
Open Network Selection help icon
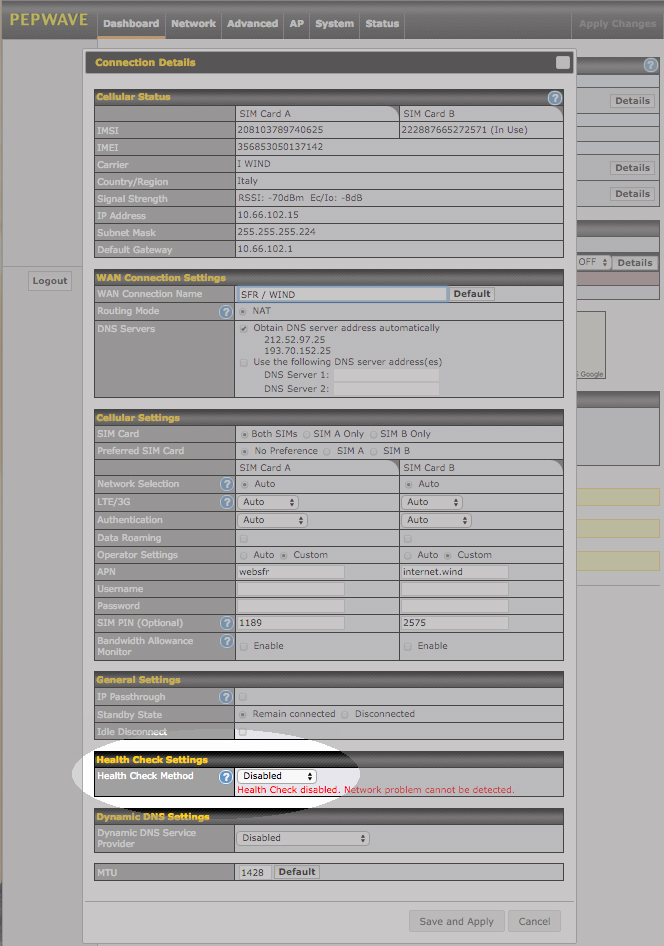coord(226,484)
